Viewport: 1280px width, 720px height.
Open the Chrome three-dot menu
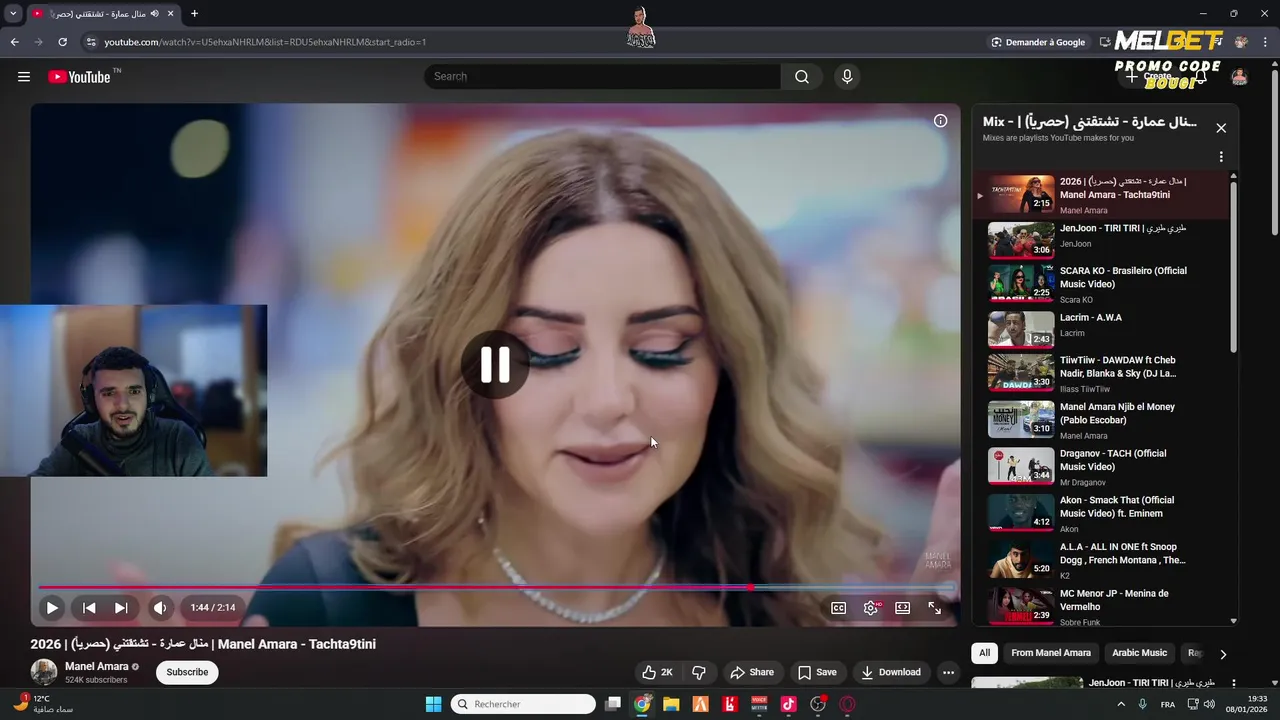(x=1265, y=42)
